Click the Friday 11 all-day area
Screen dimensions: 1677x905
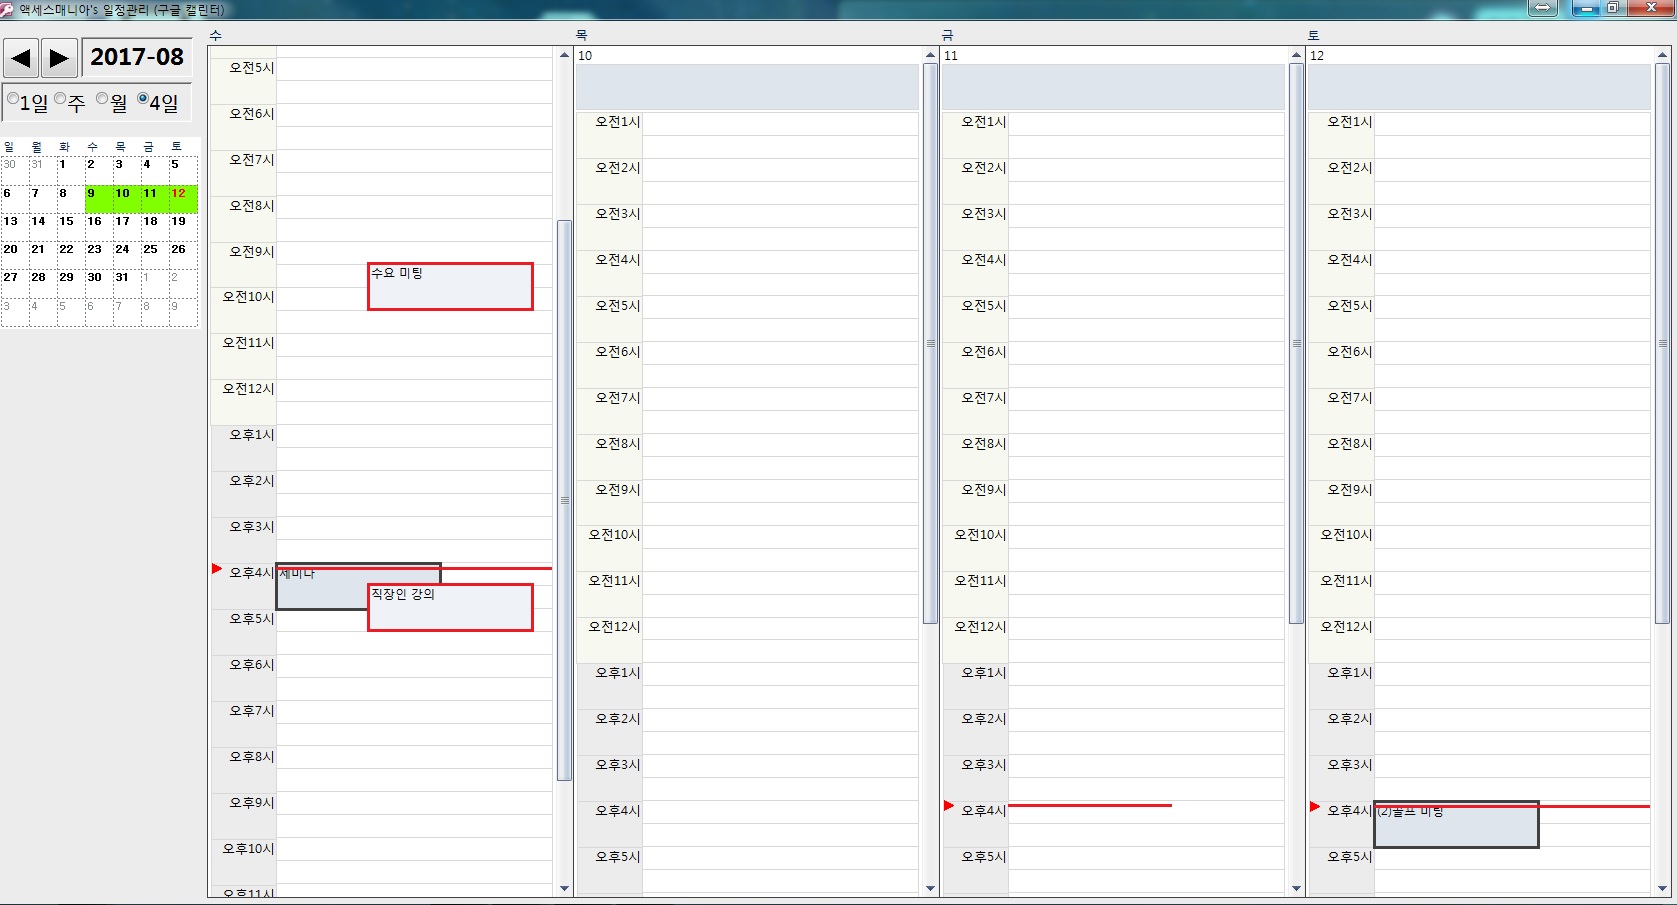tap(1113, 87)
